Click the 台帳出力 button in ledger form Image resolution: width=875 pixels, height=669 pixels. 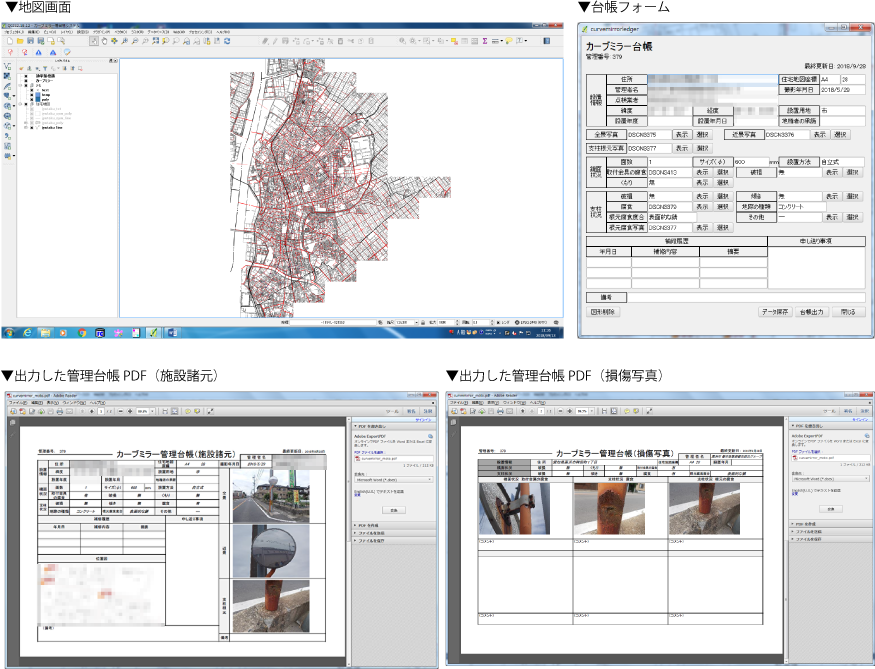(x=813, y=311)
